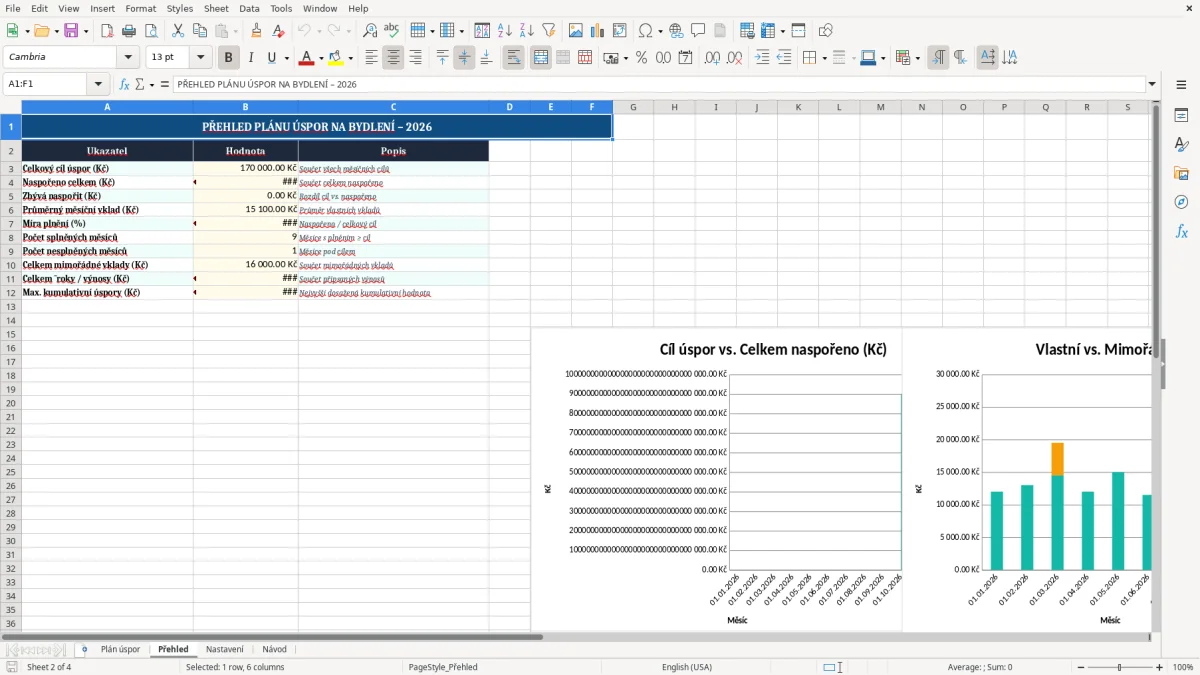Click the formula input line
Image resolution: width=1200 pixels, height=675 pixels.
point(658,84)
